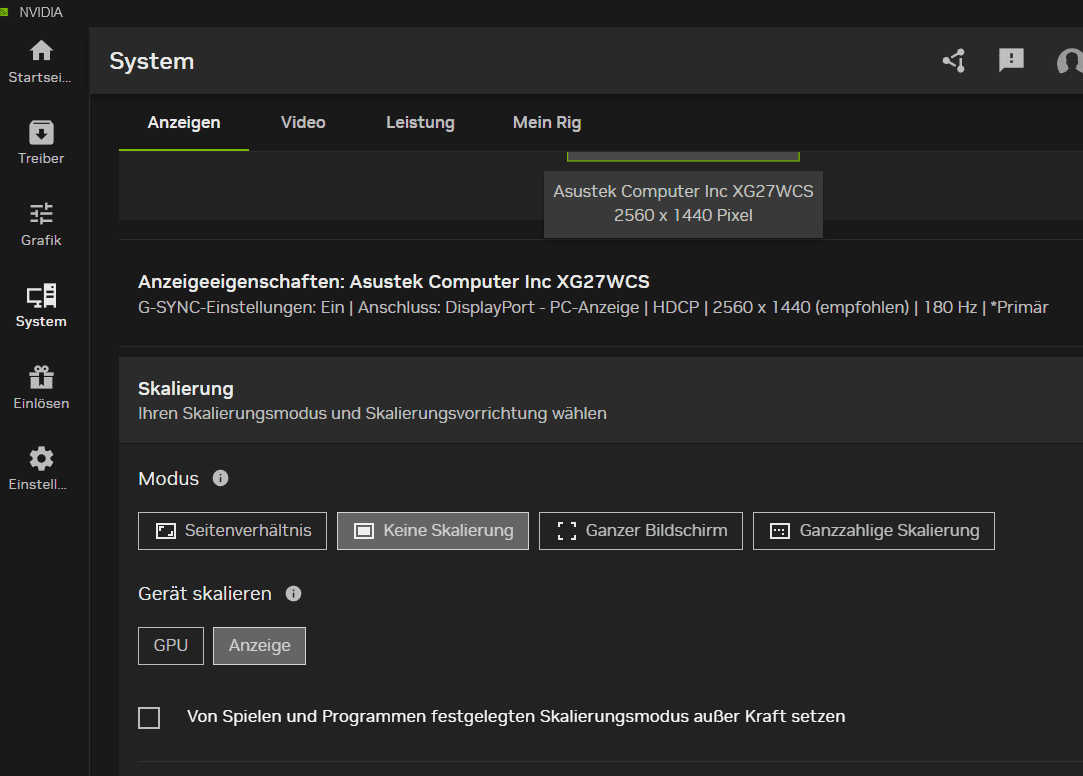Open the Leistung tab
This screenshot has height=776, width=1083.
point(420,123)
